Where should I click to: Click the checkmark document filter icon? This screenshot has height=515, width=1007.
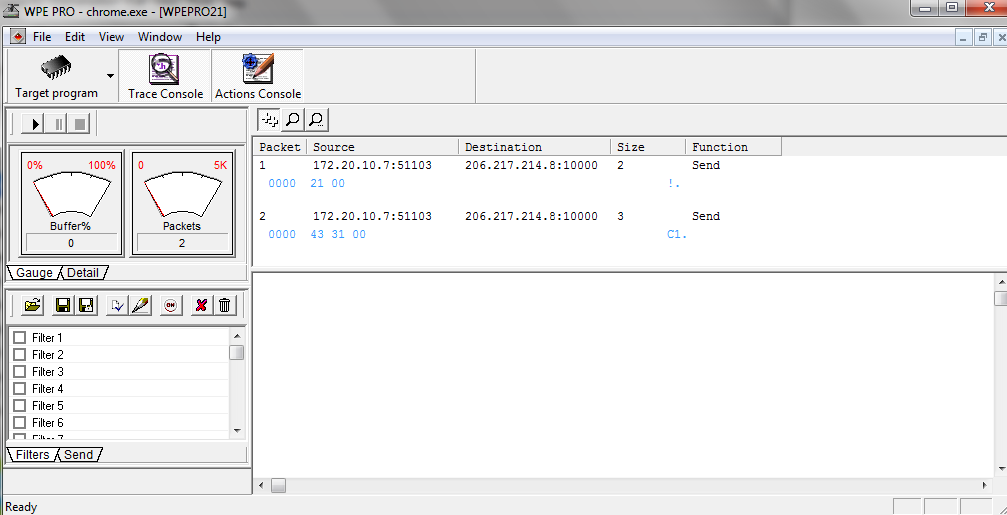pyautogui.click(x=117, y=305)
